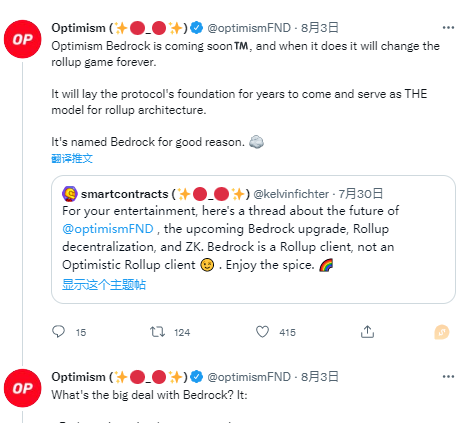This screenshot has width=466, height=423.
Task: Click the orange floating extension icon
Action: coord(442,332)
